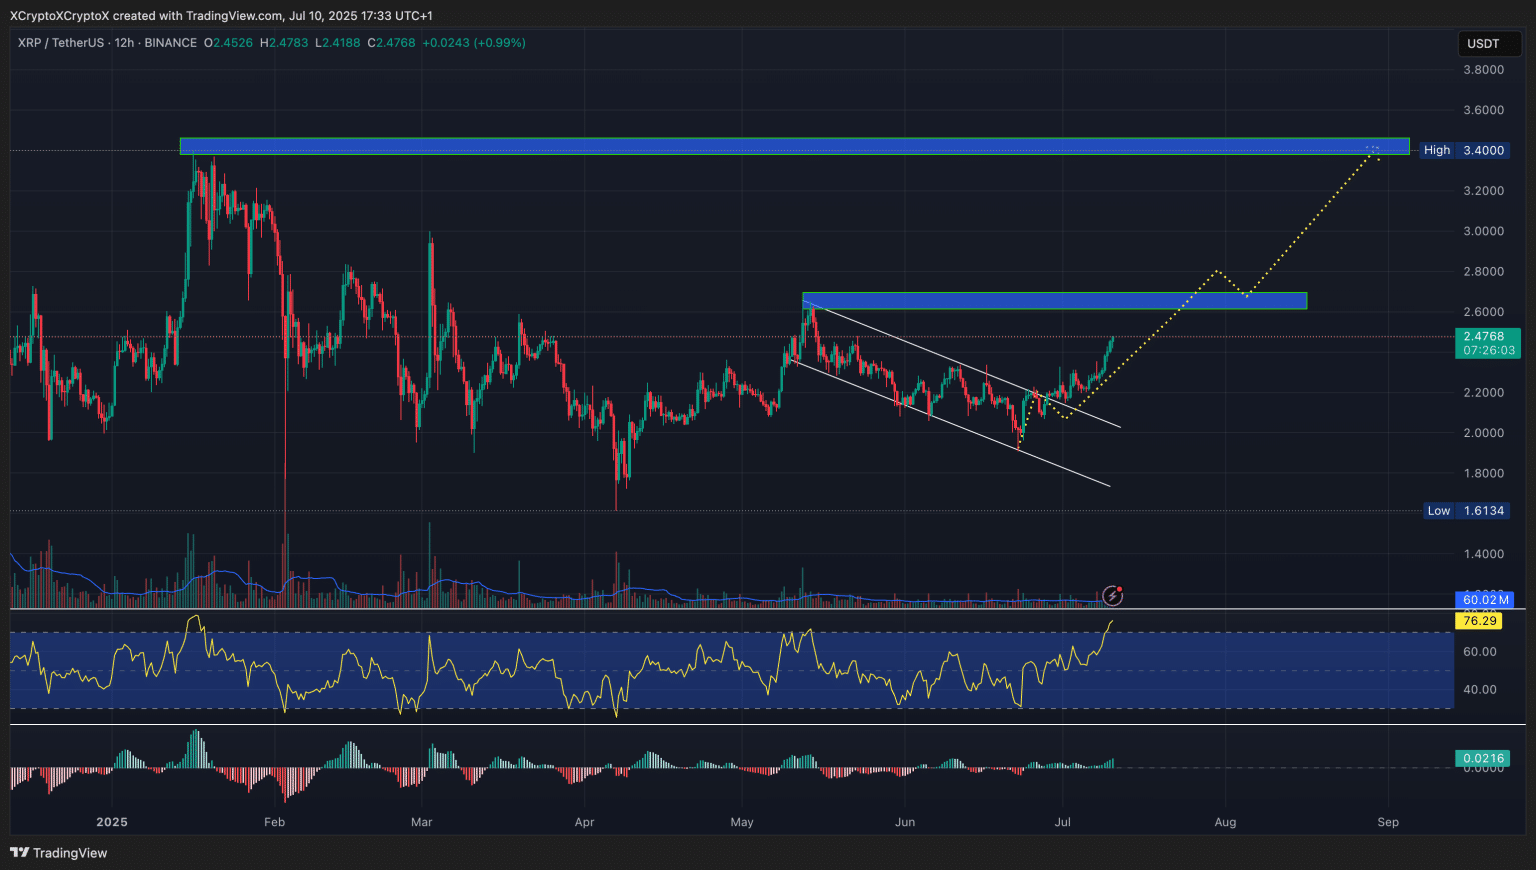Click the change value +0.0243 (+0.99%)
This screenshot has height=870, width=1536.
click(474, 43)
